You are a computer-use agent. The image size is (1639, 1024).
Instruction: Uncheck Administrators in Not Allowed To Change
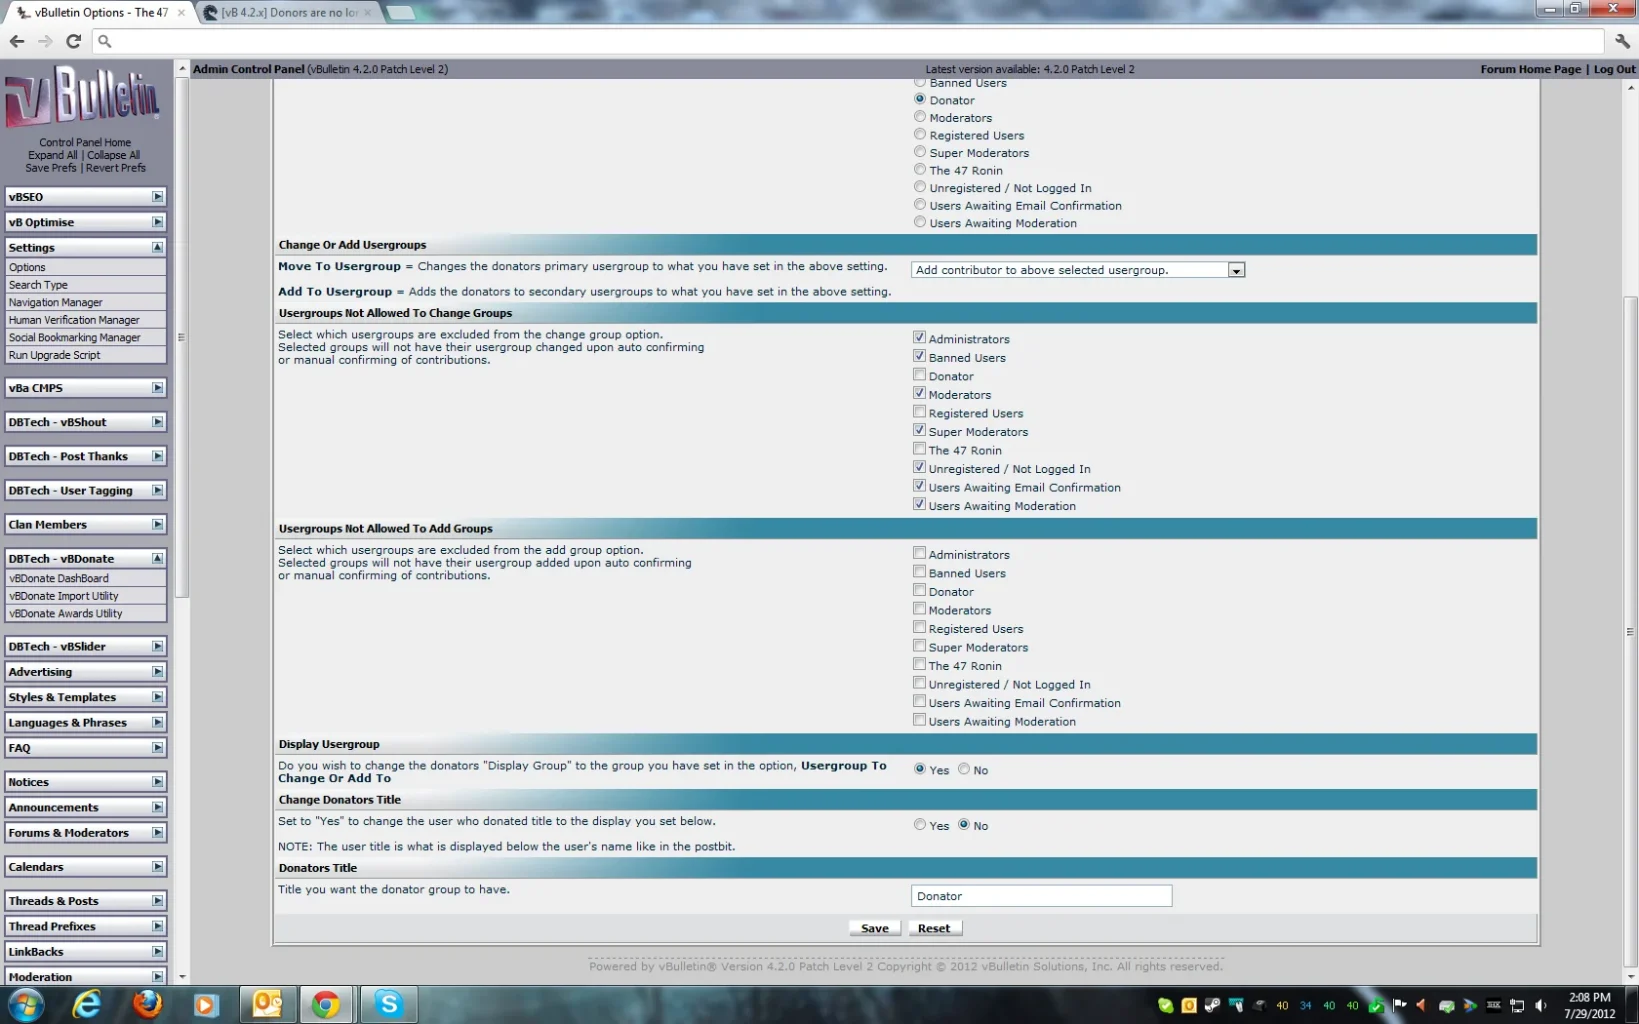(919, 338)
